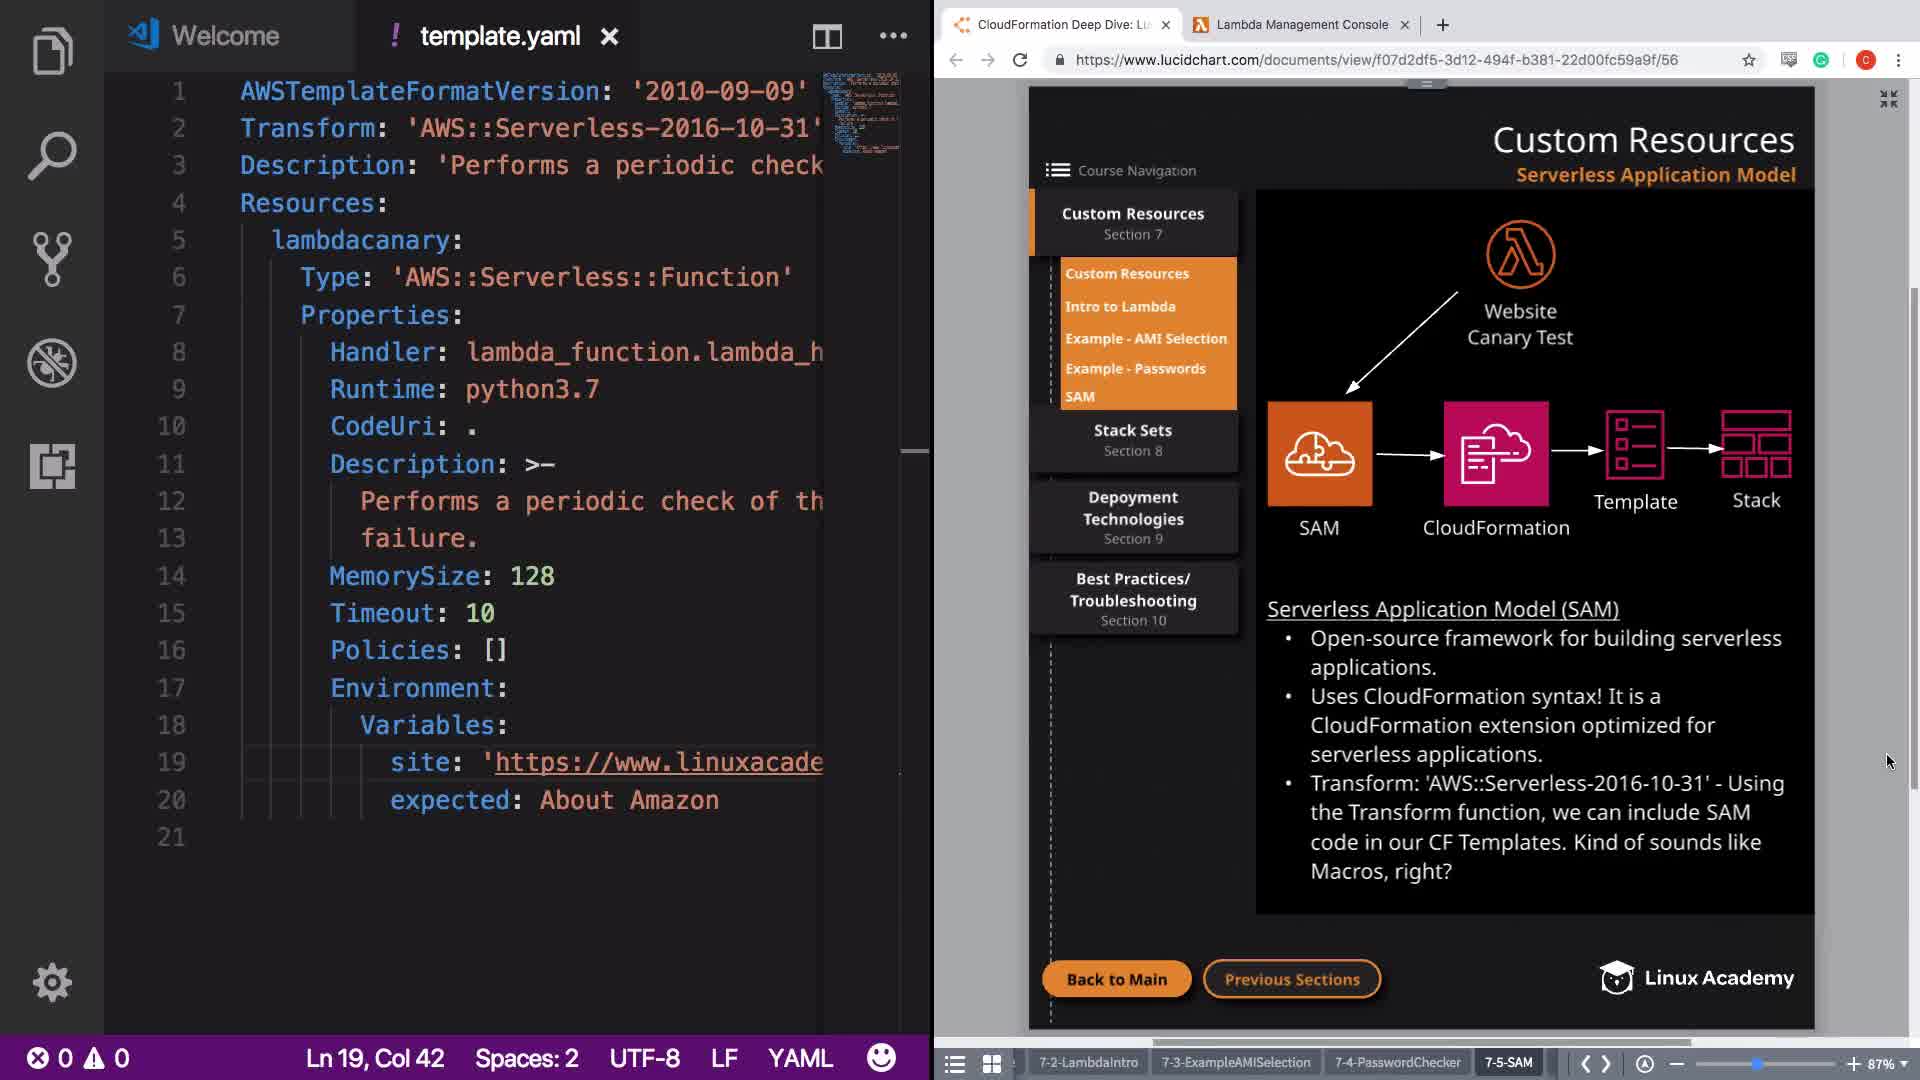Open the 87% zoom level dropdown
This screenshot has height=1080, width=1920.
[1886, 1064]
